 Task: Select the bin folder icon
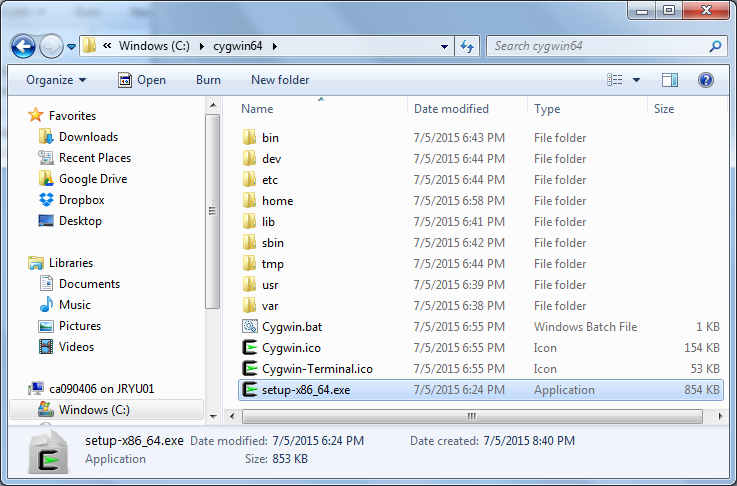point(250,137)
